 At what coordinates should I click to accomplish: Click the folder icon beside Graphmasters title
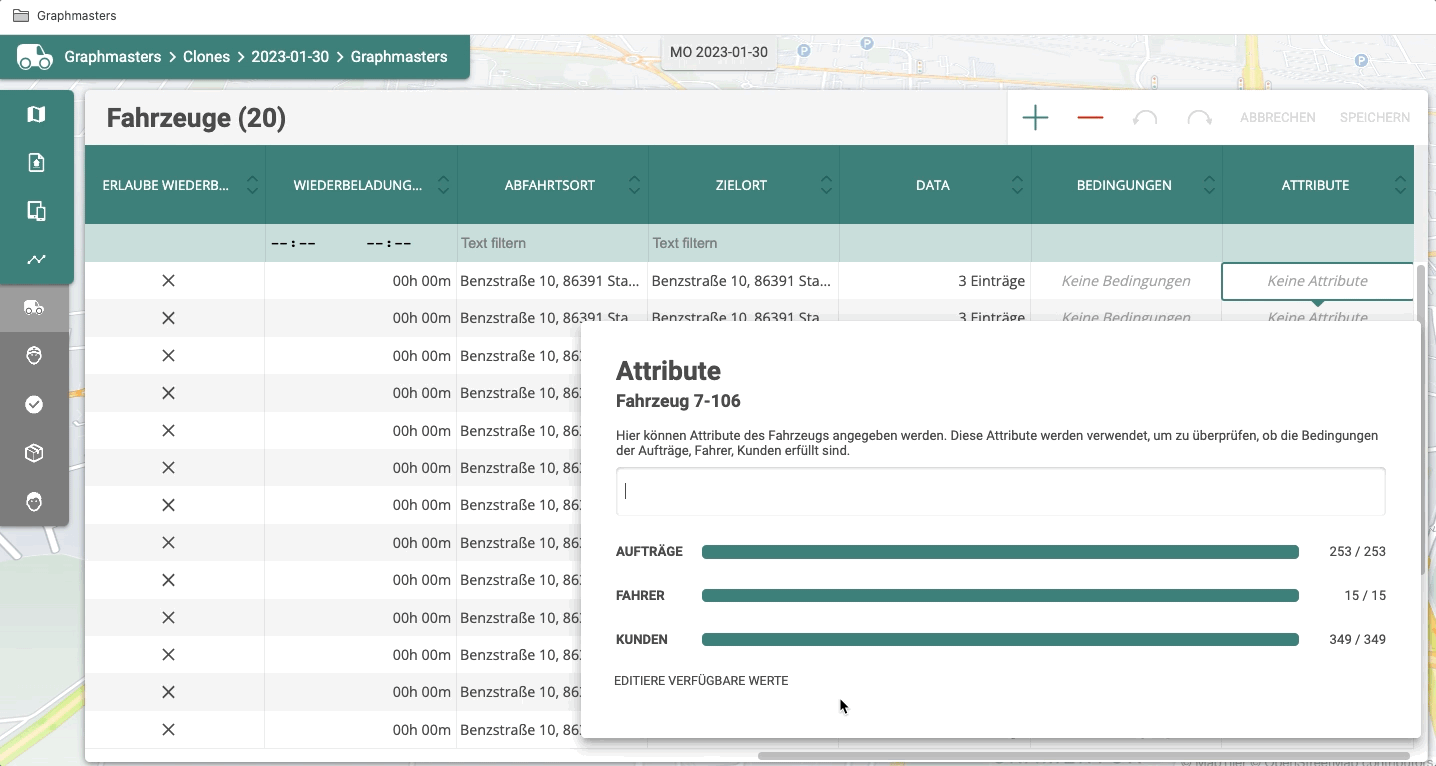coord(20,16)
